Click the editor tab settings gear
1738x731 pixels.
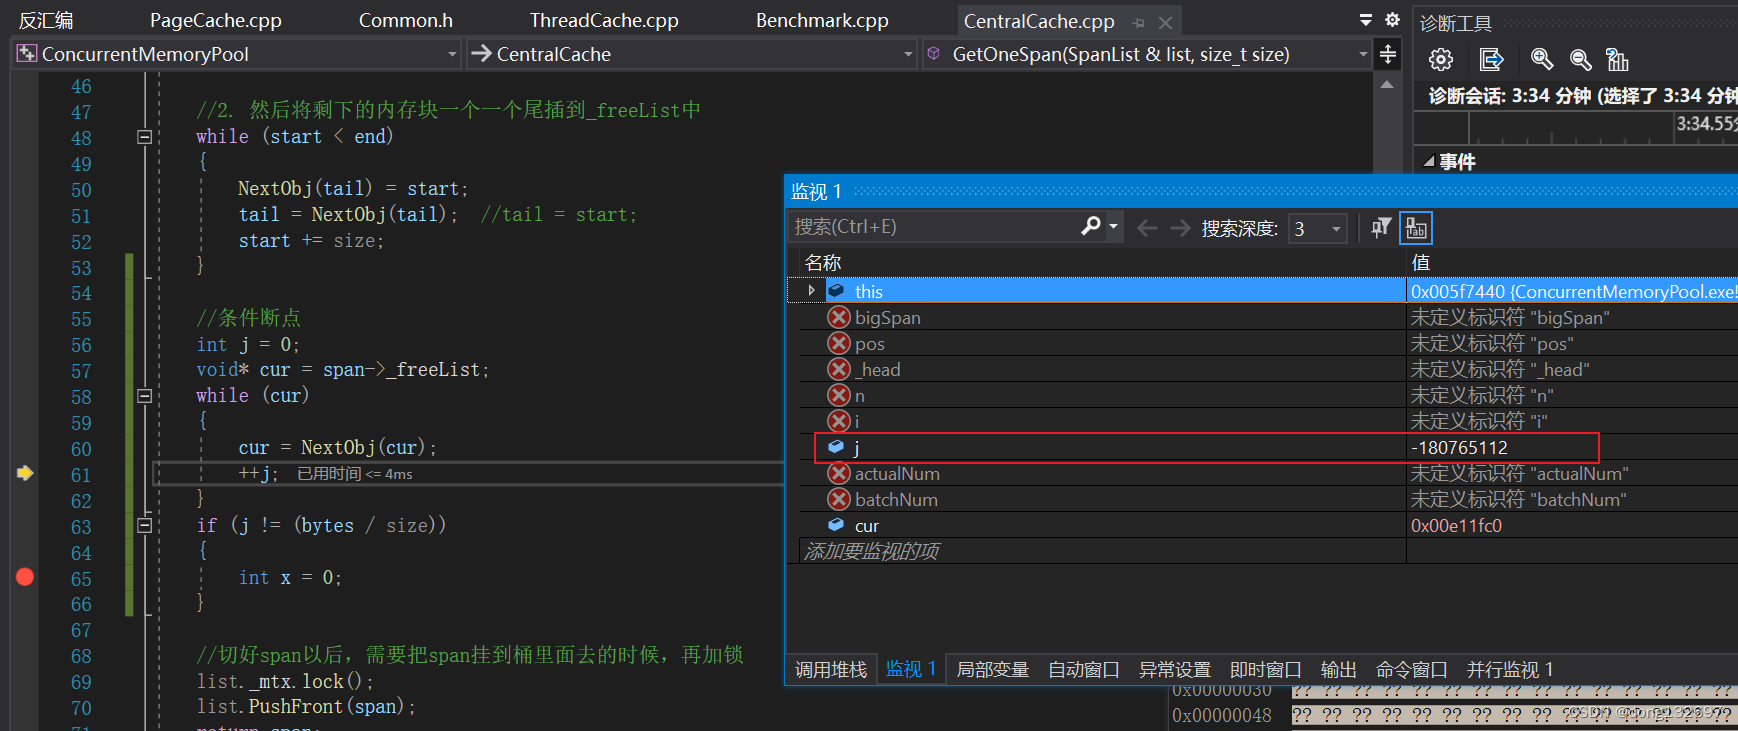click(x=1392, y=20)
